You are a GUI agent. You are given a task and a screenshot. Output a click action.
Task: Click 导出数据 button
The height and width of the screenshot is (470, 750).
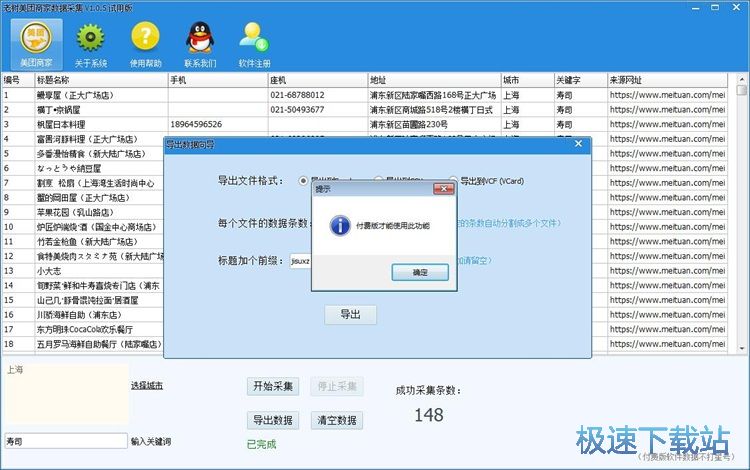pos(273,420)
